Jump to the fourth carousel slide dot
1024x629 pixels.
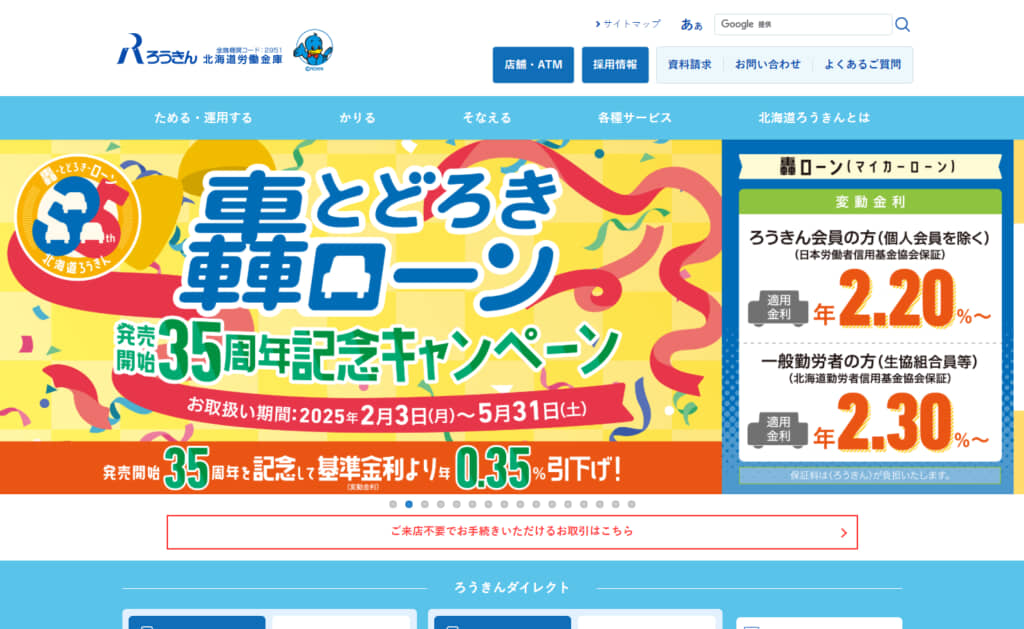(440, 504)
